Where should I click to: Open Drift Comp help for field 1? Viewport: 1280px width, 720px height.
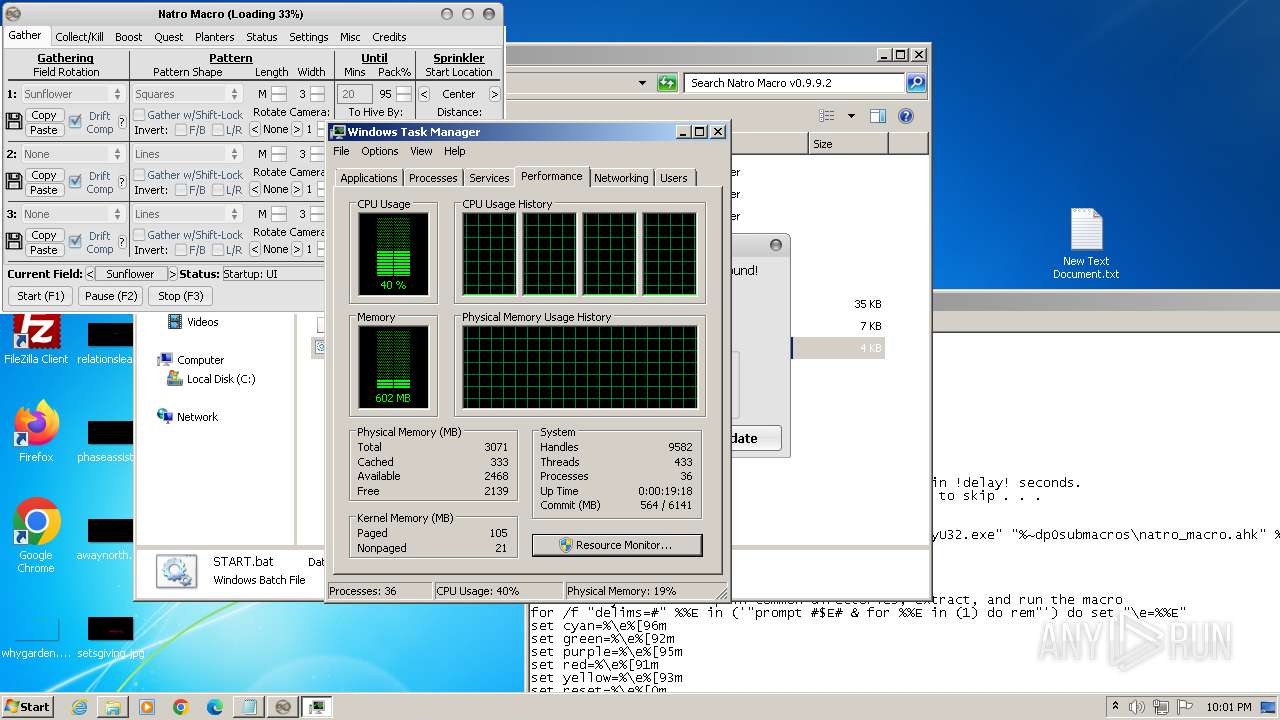pyautogui.click(x=122, y=122)
